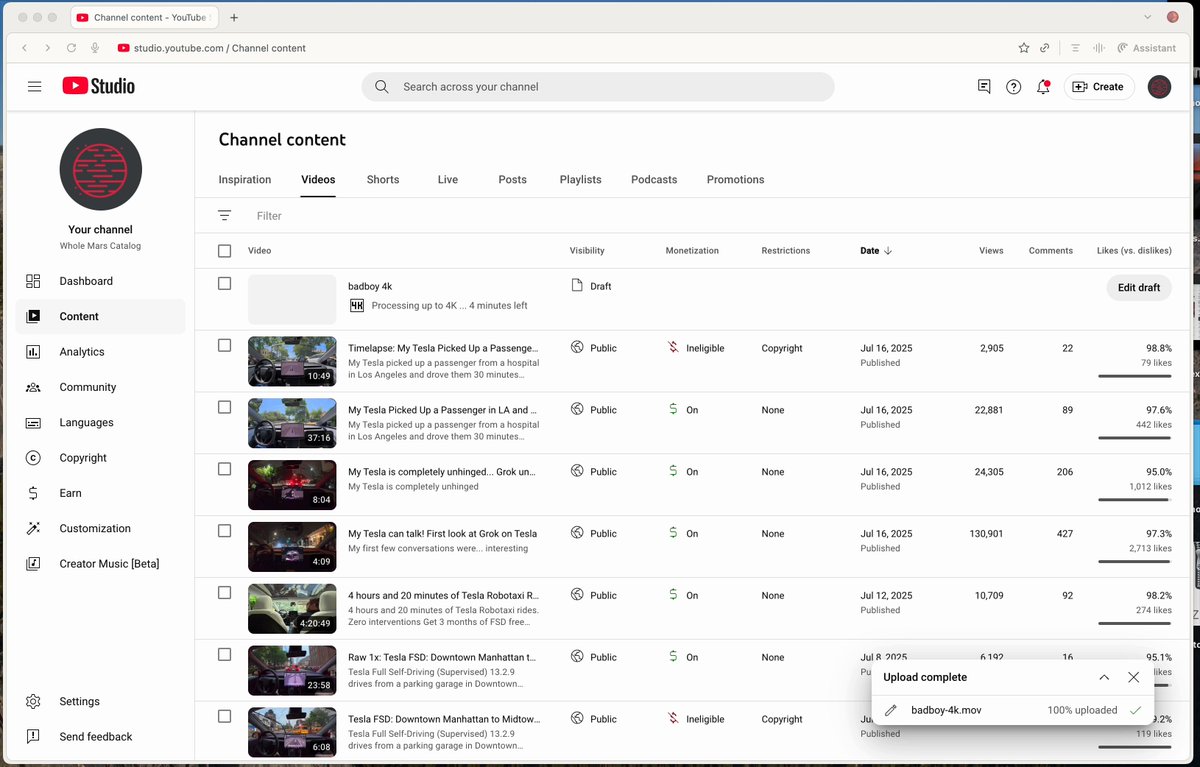The image size is (1200, 767).
Task: Open a new browser tab with the plus
Action: (x=233, y=17)
